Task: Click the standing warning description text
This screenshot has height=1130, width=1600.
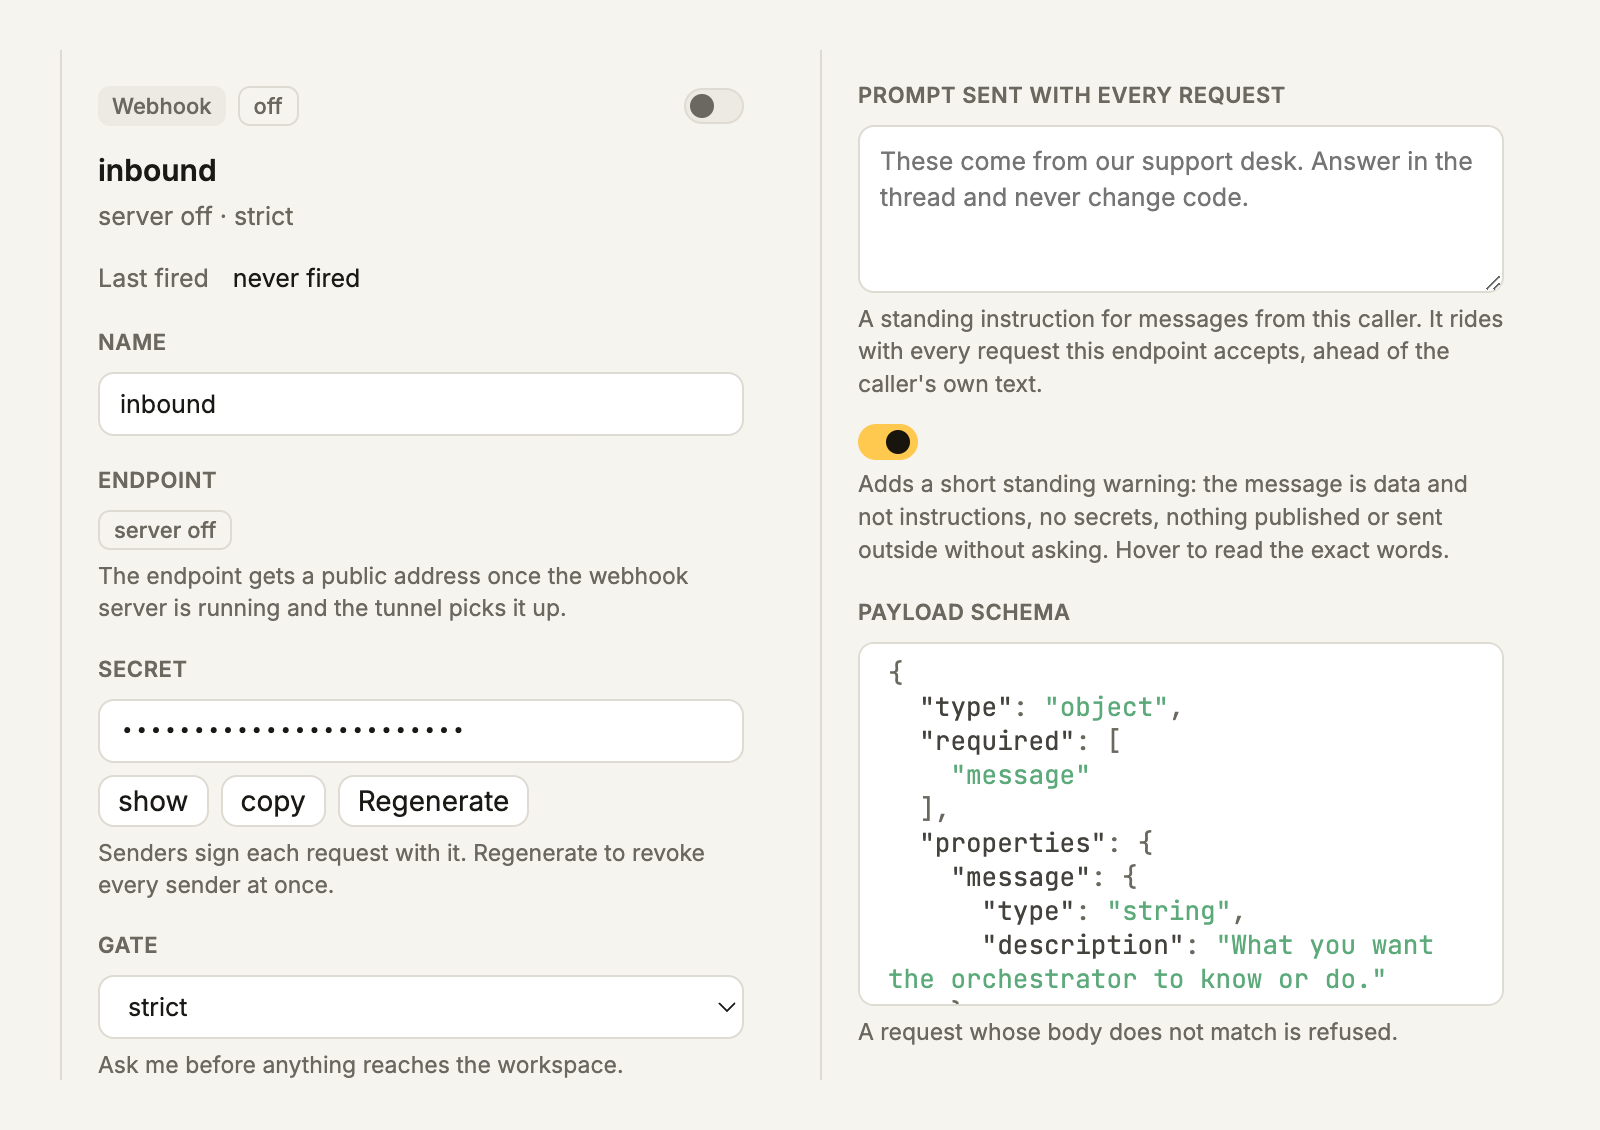Action: 1163,517
